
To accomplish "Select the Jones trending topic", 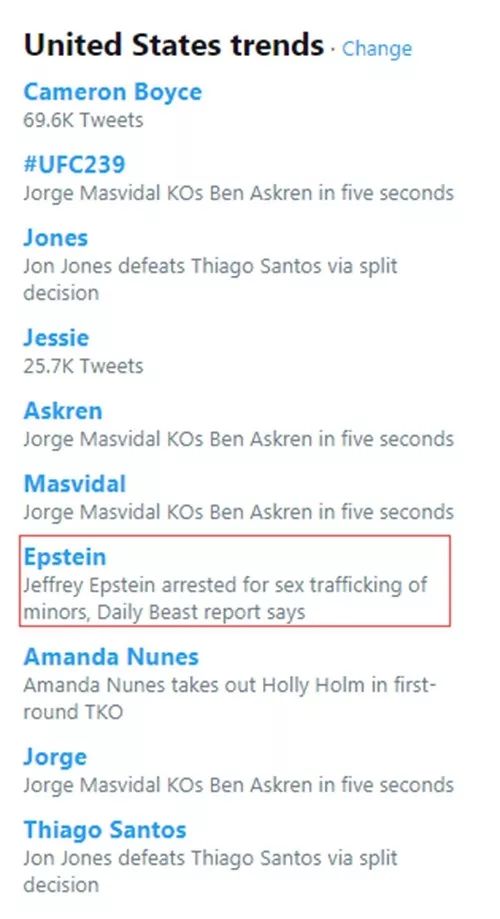I will click(x=56, y=237).
